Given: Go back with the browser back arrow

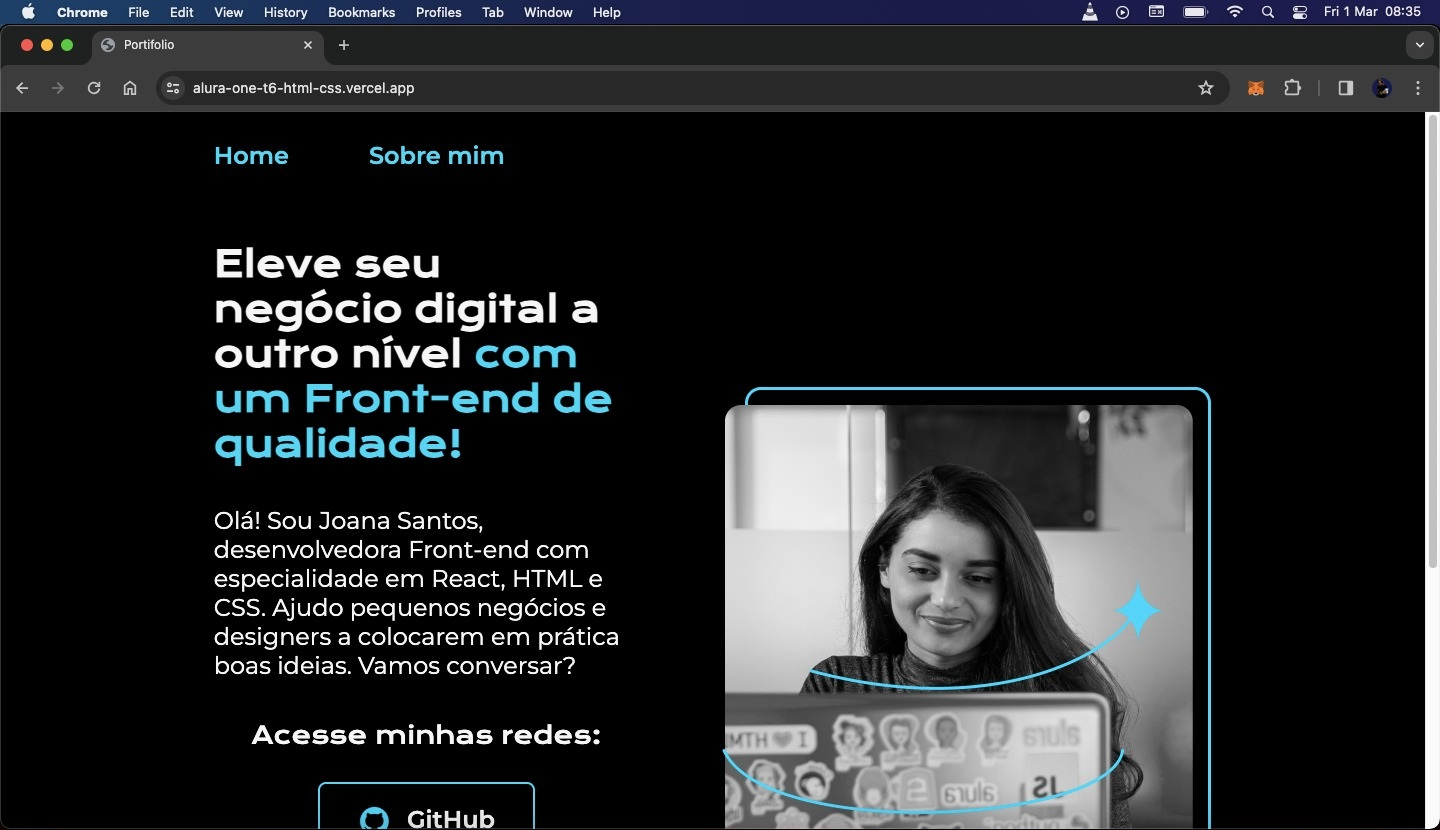Looking at the screenshot, I should (22, 88).
